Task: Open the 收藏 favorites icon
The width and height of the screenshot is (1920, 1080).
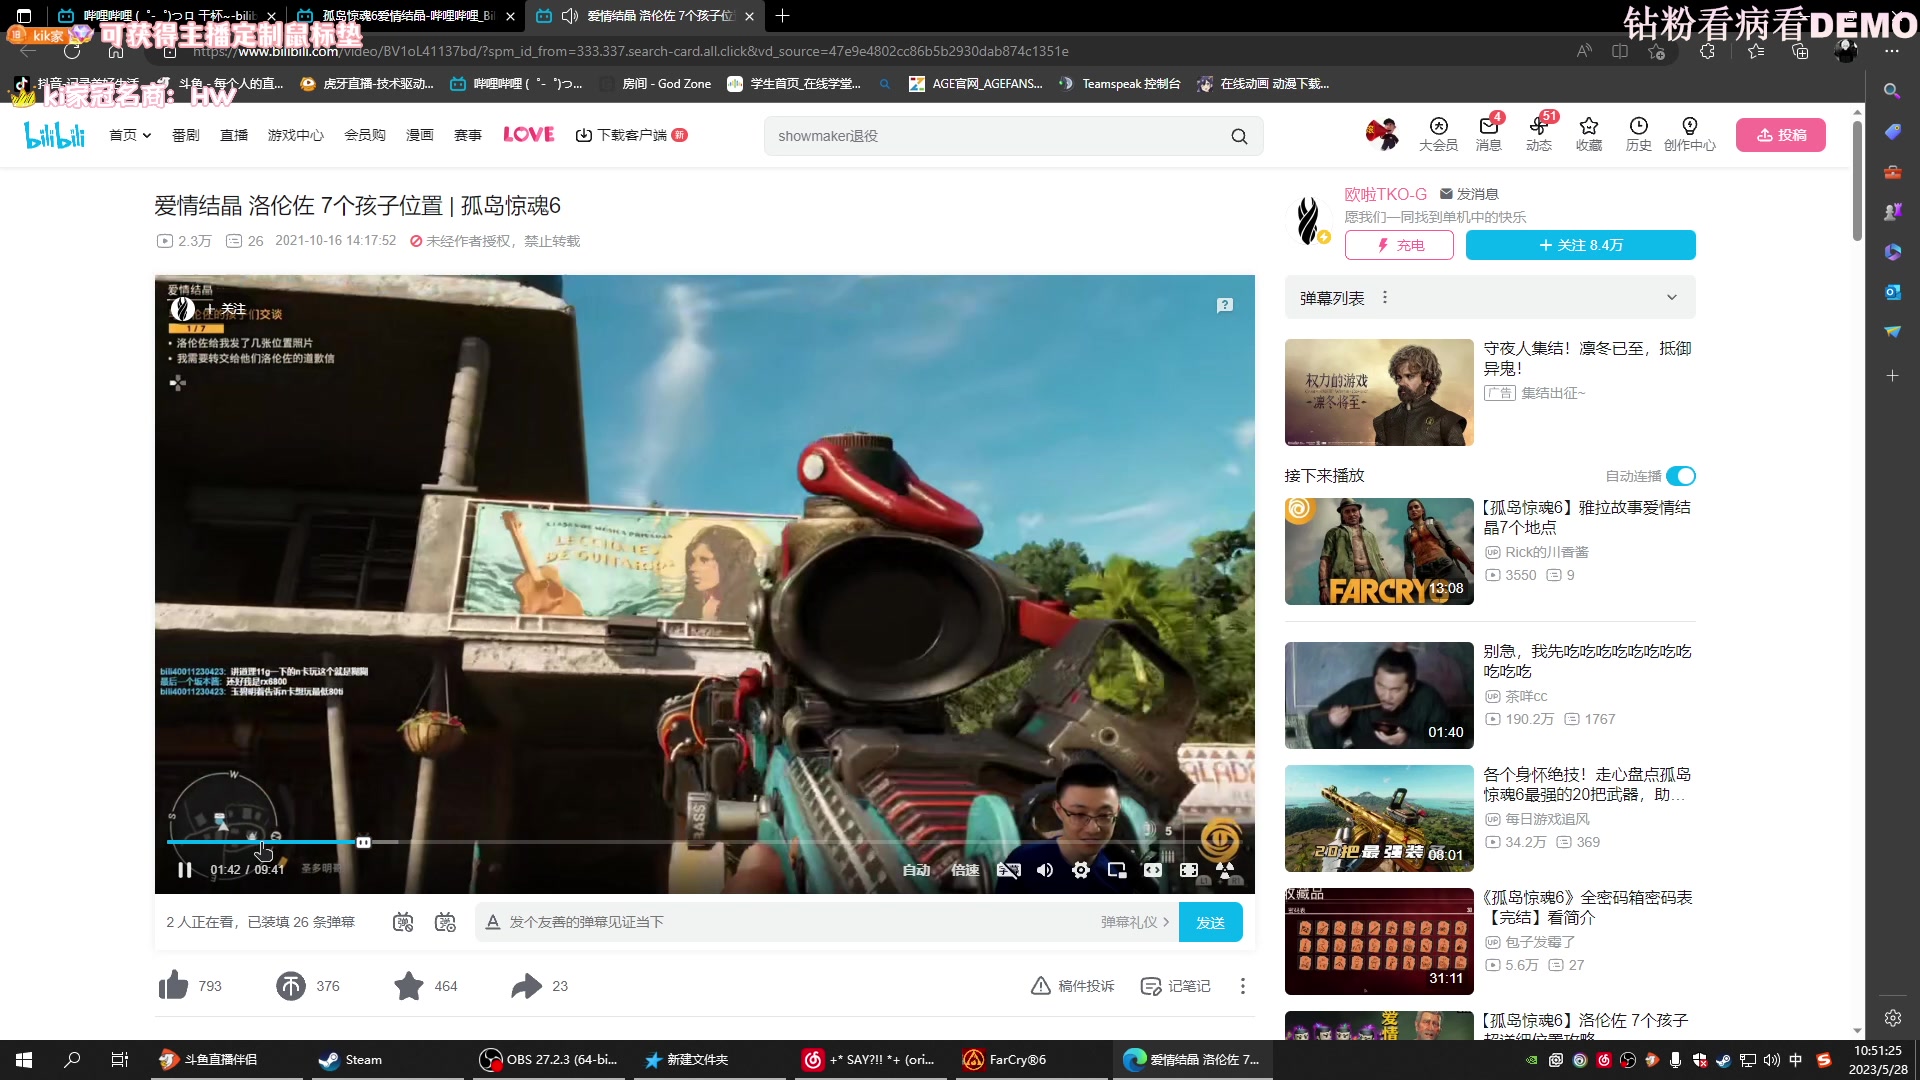Action: click(1589, 134)
